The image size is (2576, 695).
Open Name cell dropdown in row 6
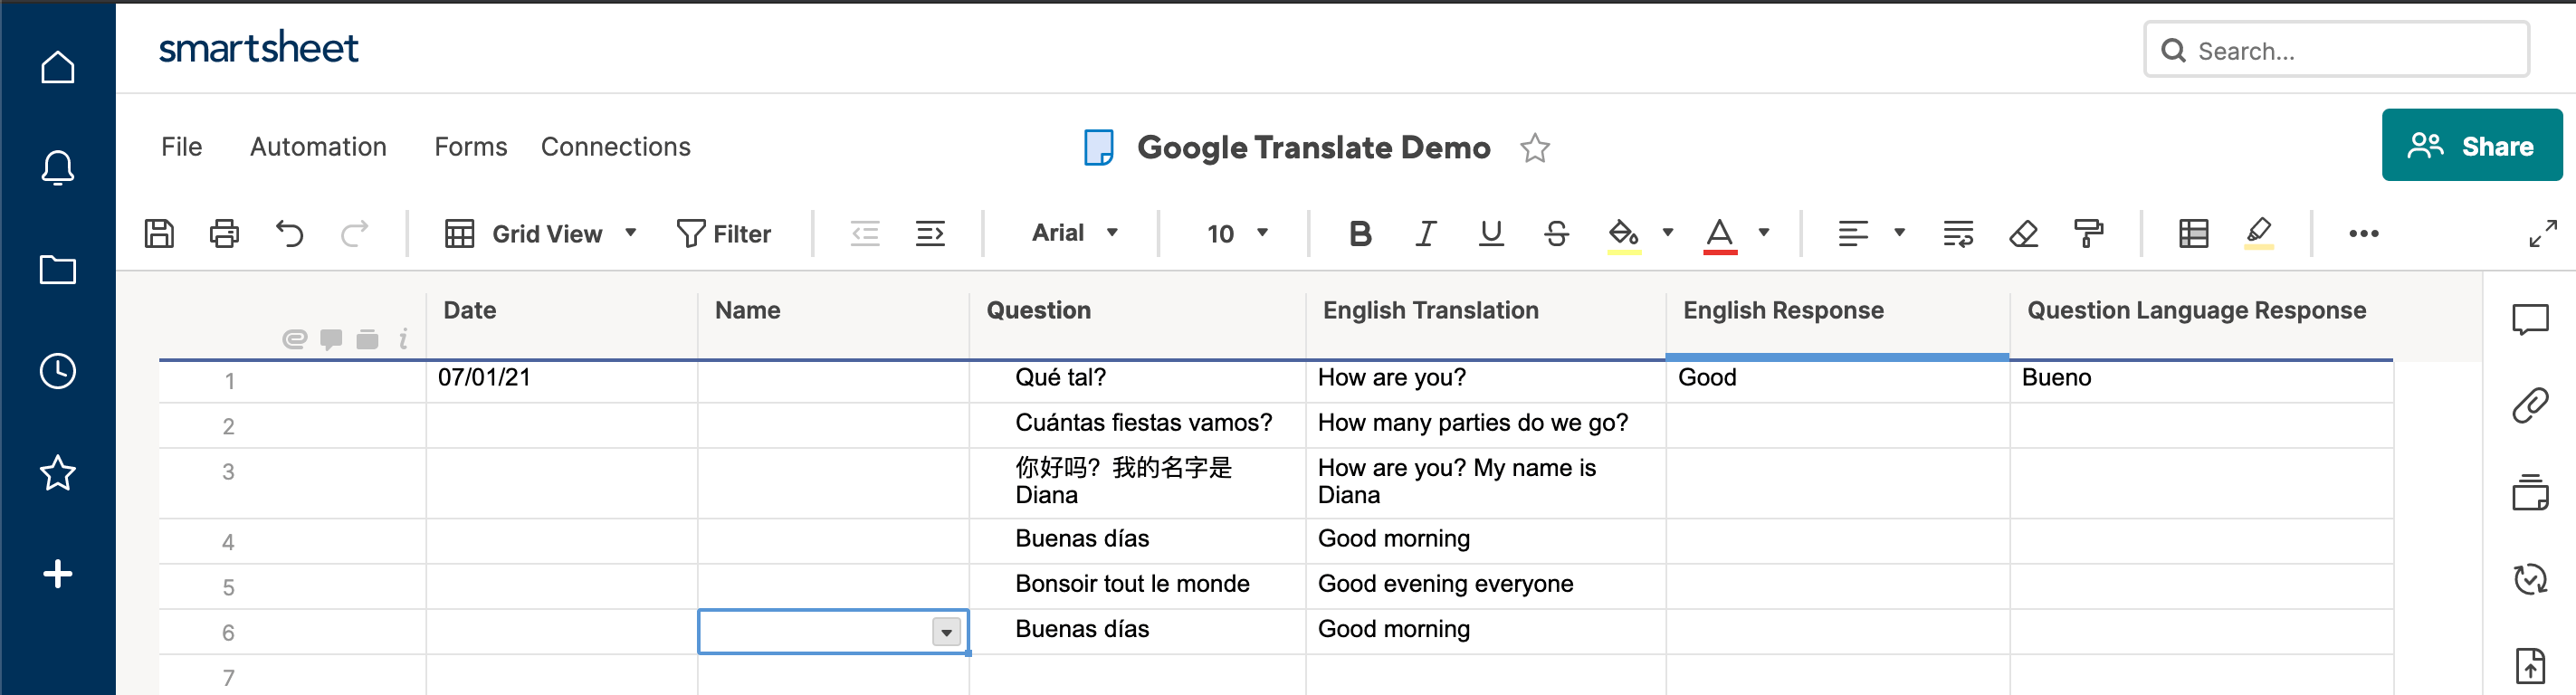click(x=945, y=632)
